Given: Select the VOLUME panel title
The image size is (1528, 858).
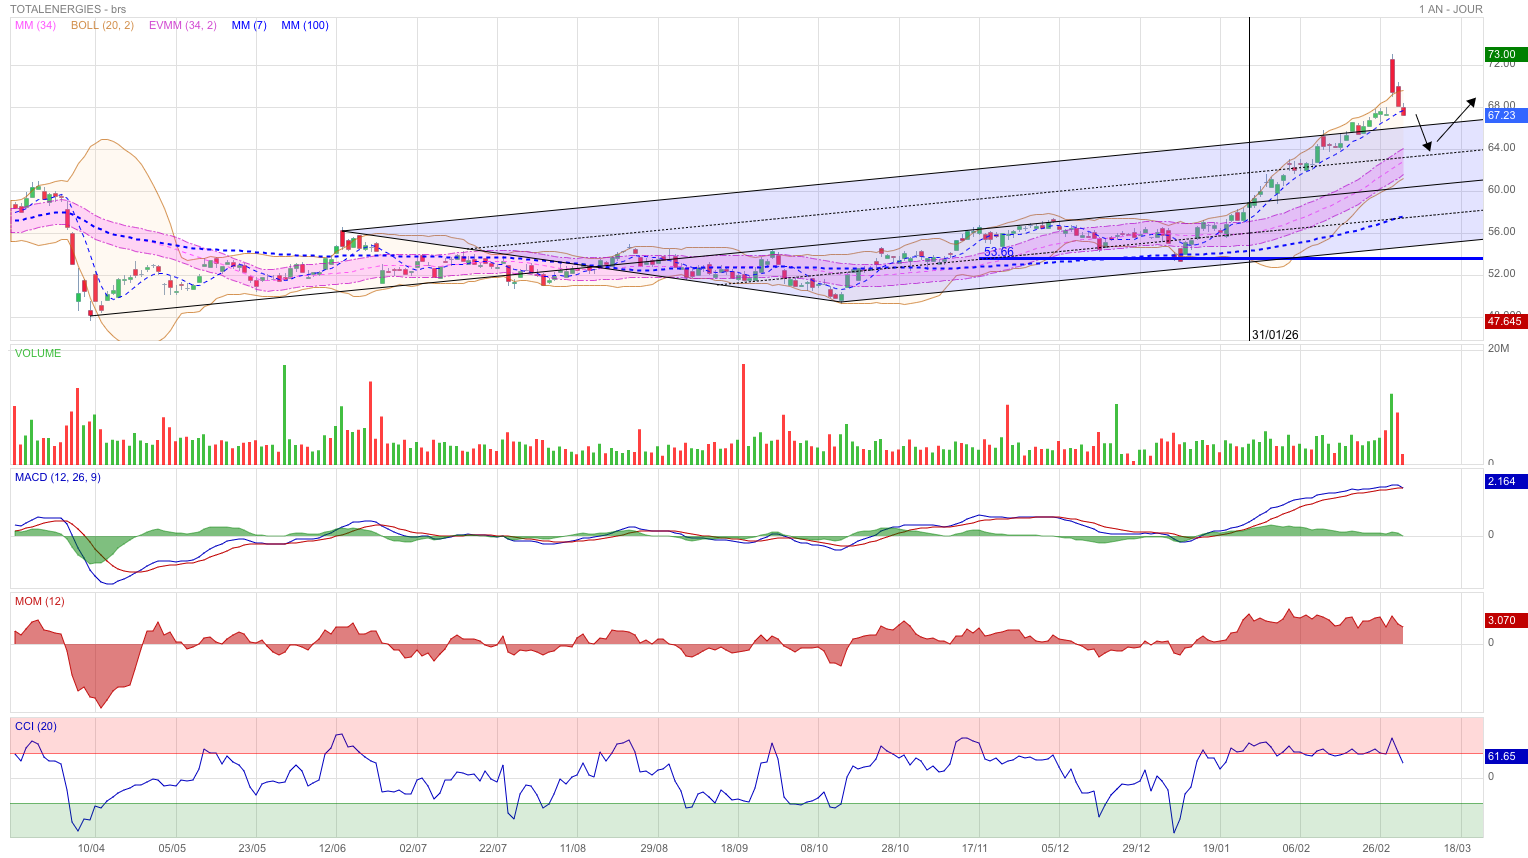Looking at the screenshot, I should 38,353.
